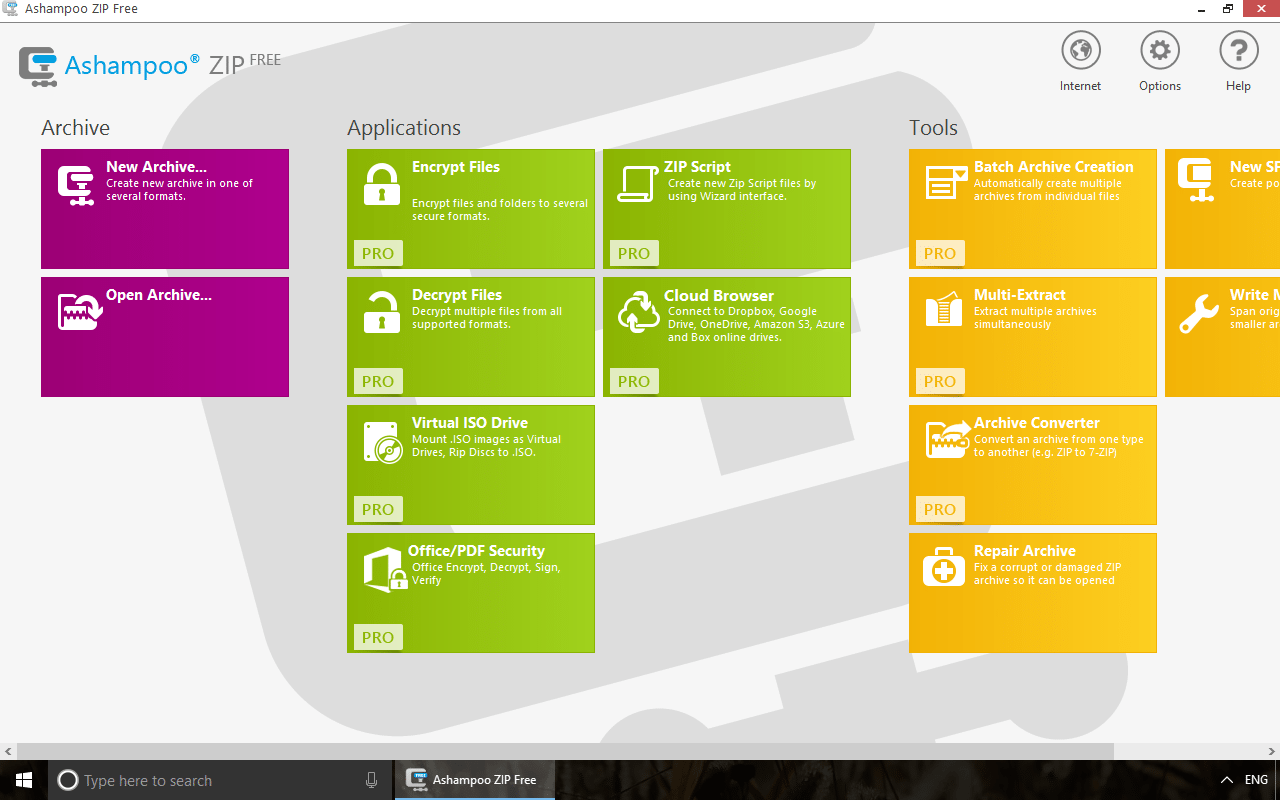Viewport: 1280px width, 800px height.
Task: Click the Virtual ISO Drive disc icon
Action: click(382, 441)
